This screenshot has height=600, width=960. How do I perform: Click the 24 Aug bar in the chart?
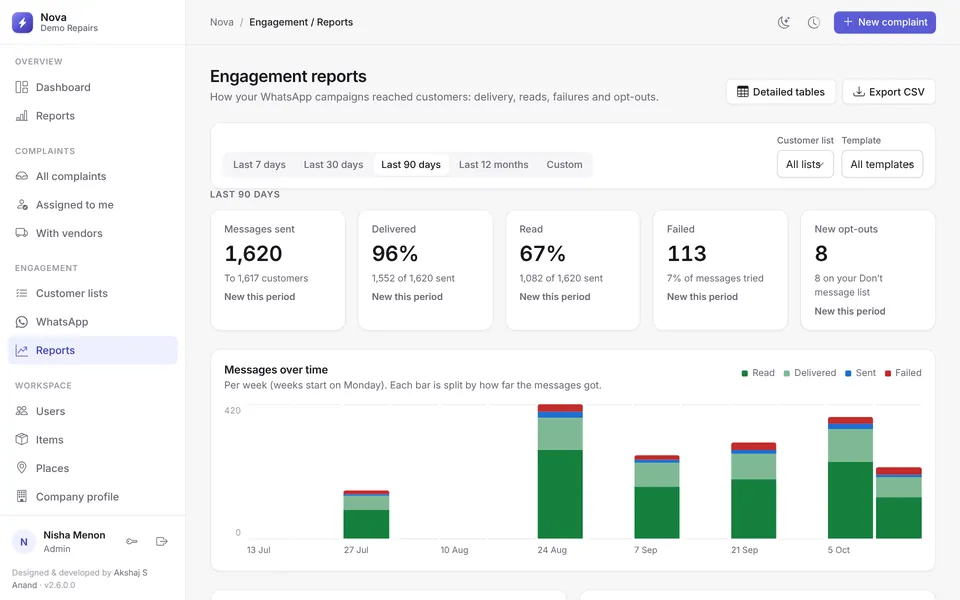(560, 471)
